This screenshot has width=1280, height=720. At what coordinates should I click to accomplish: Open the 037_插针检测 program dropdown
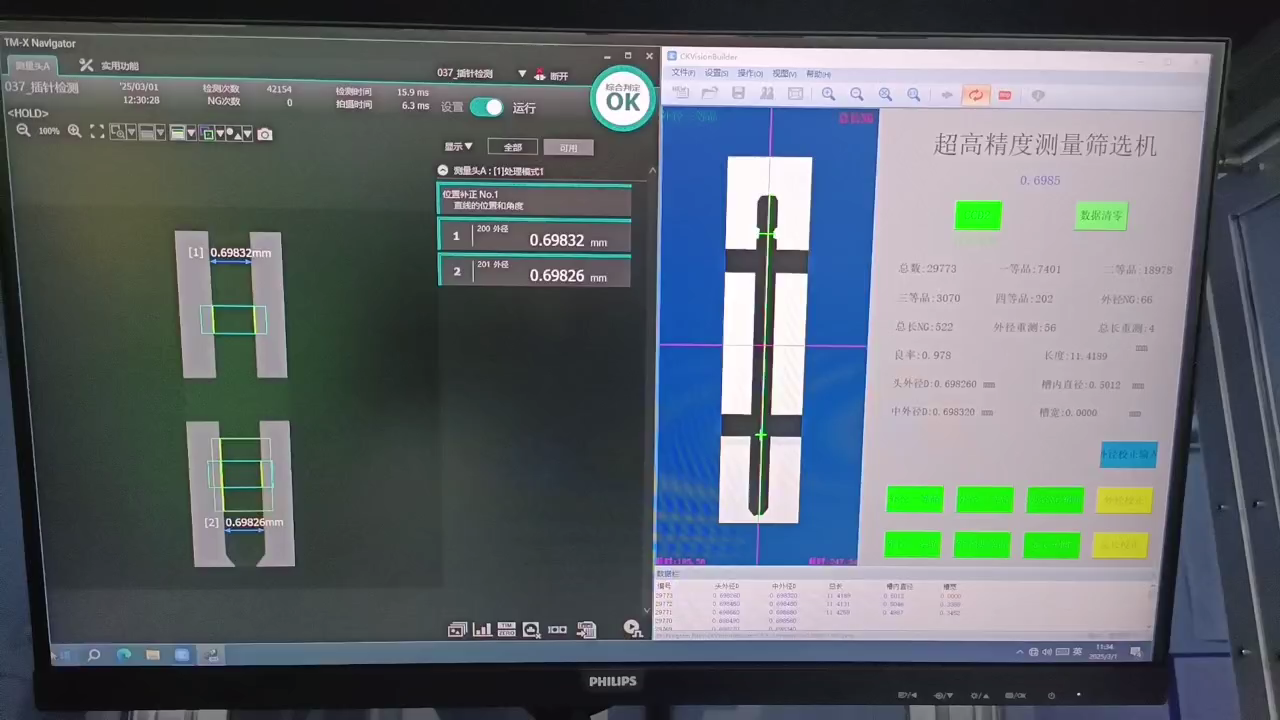[x=522, y=74]
